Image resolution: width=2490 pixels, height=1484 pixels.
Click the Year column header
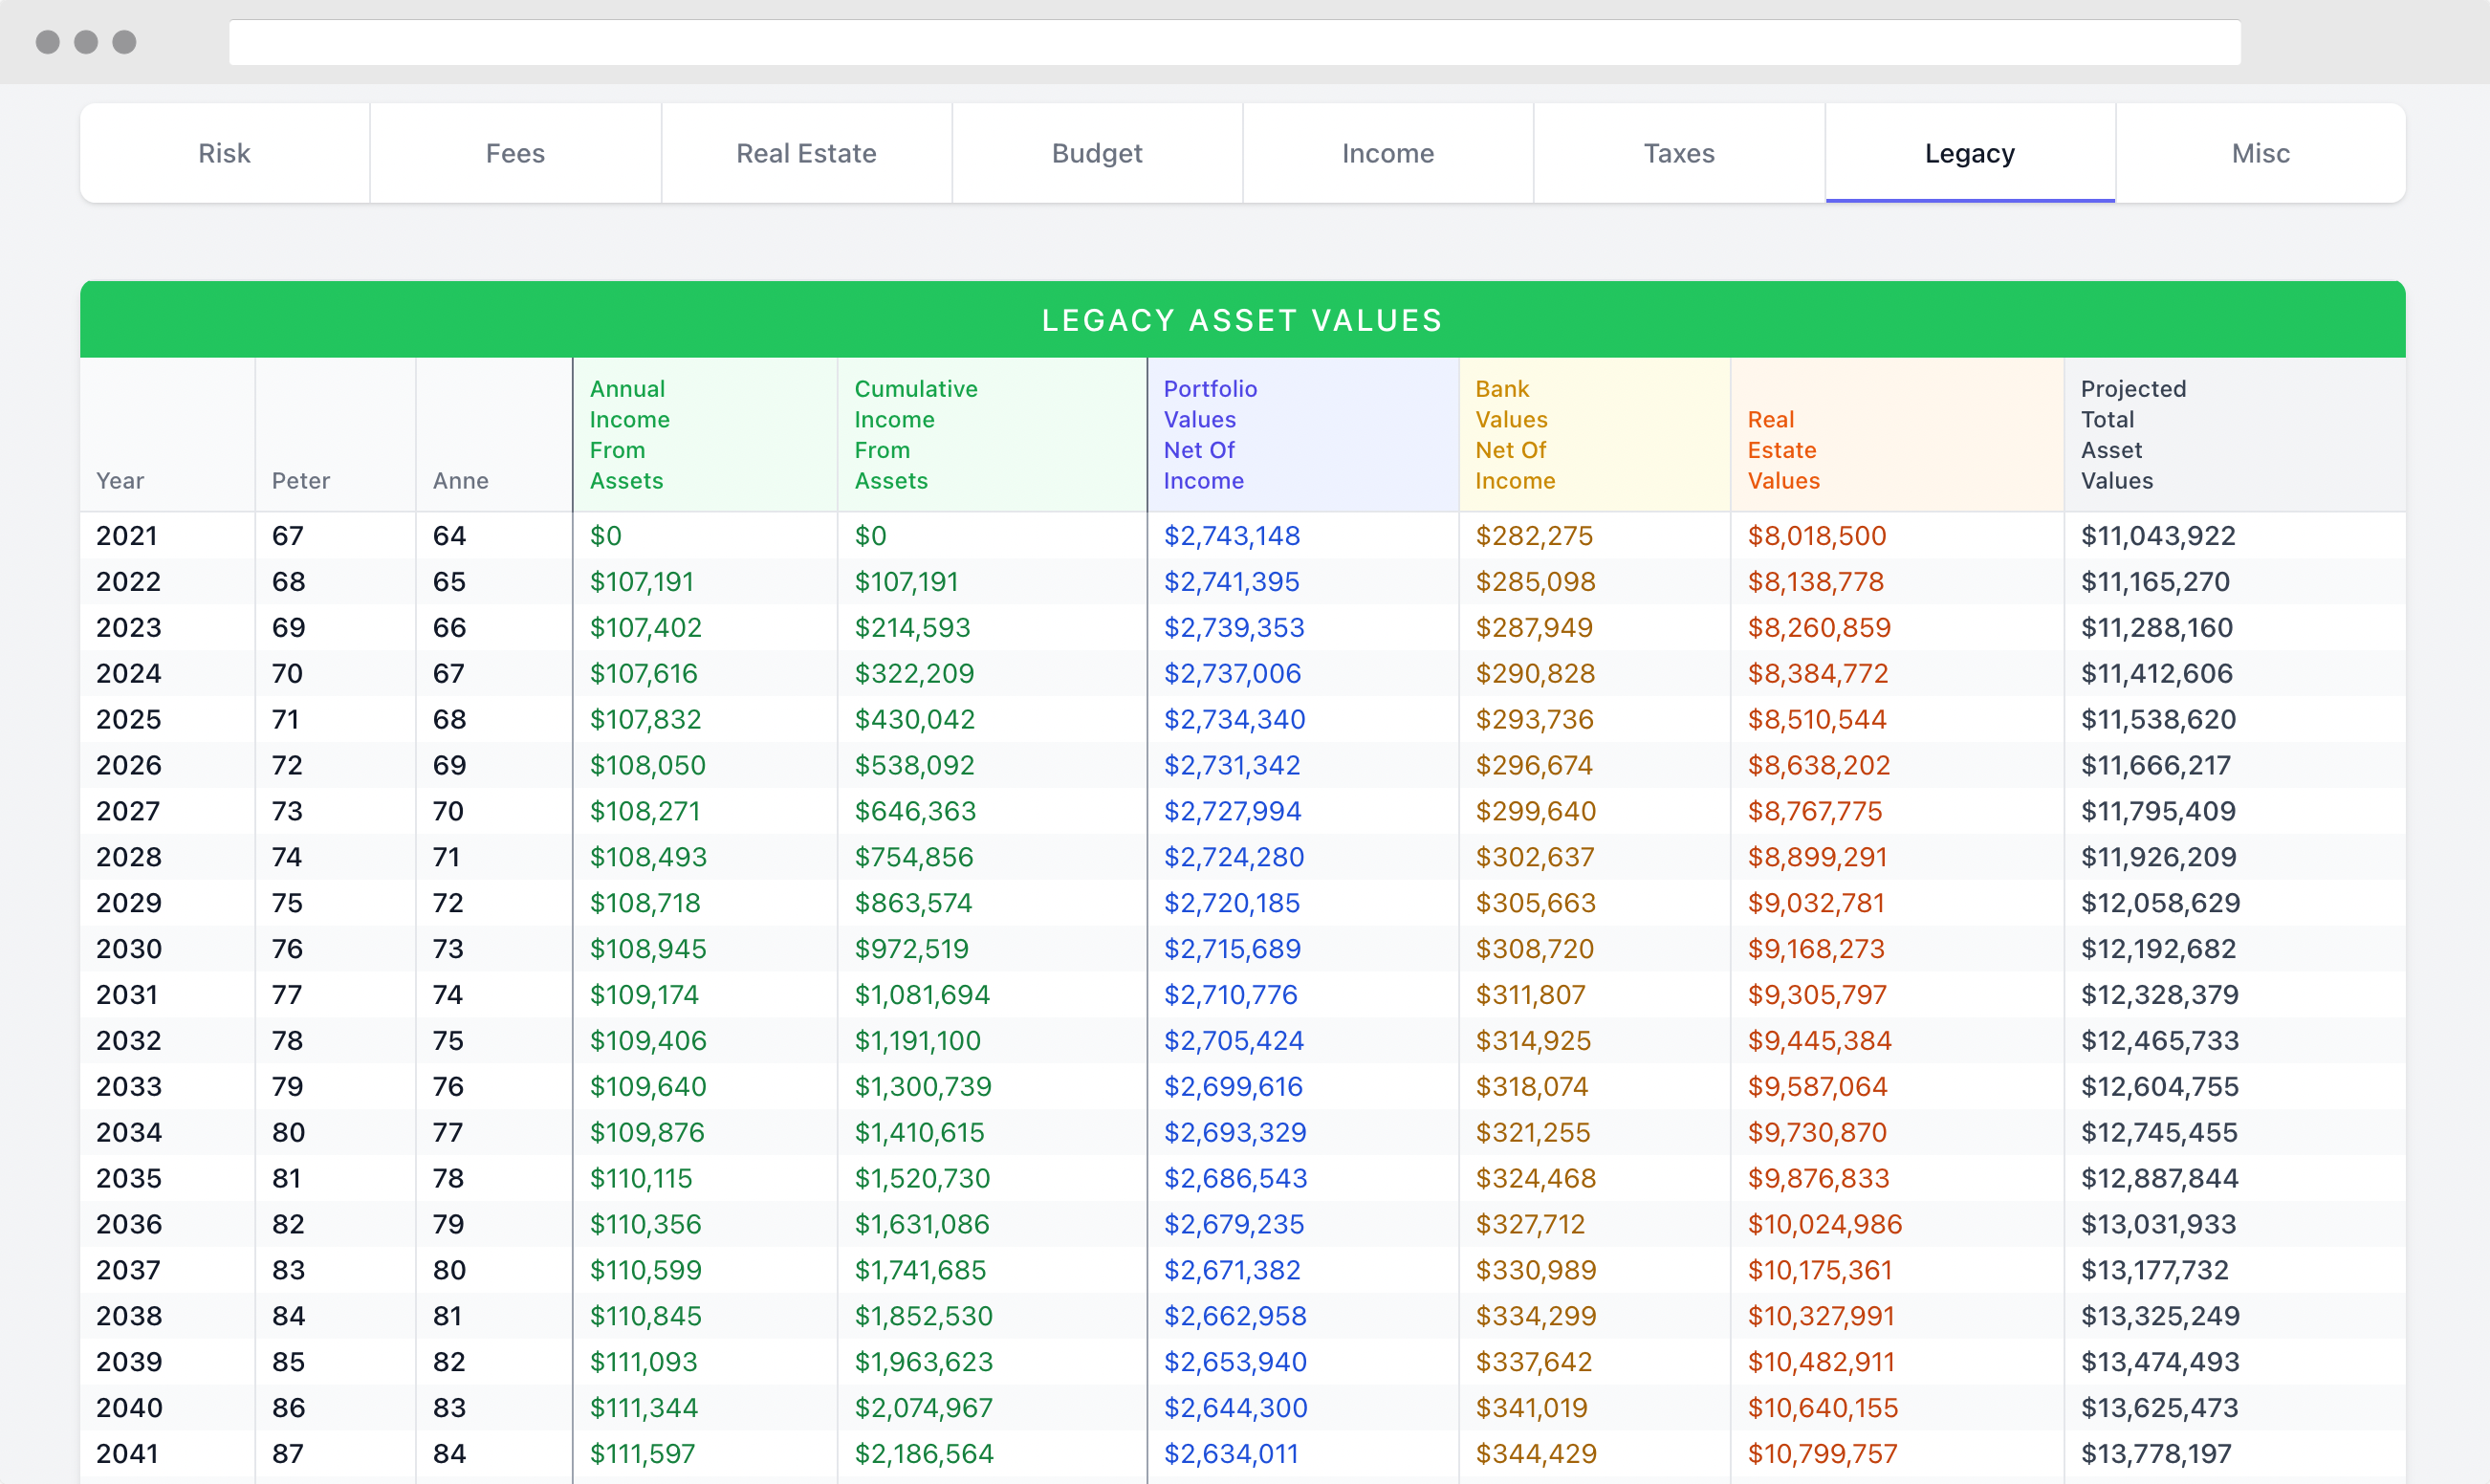pyautogui.click(x=120, y=480)
